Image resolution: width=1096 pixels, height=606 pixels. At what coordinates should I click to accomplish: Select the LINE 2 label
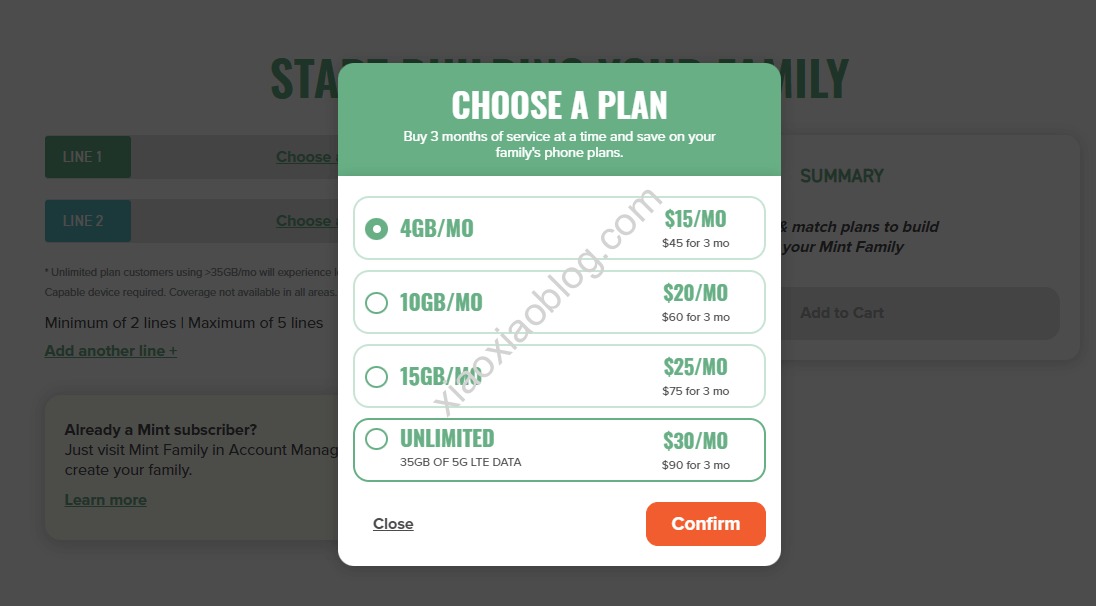pos(88,221)
